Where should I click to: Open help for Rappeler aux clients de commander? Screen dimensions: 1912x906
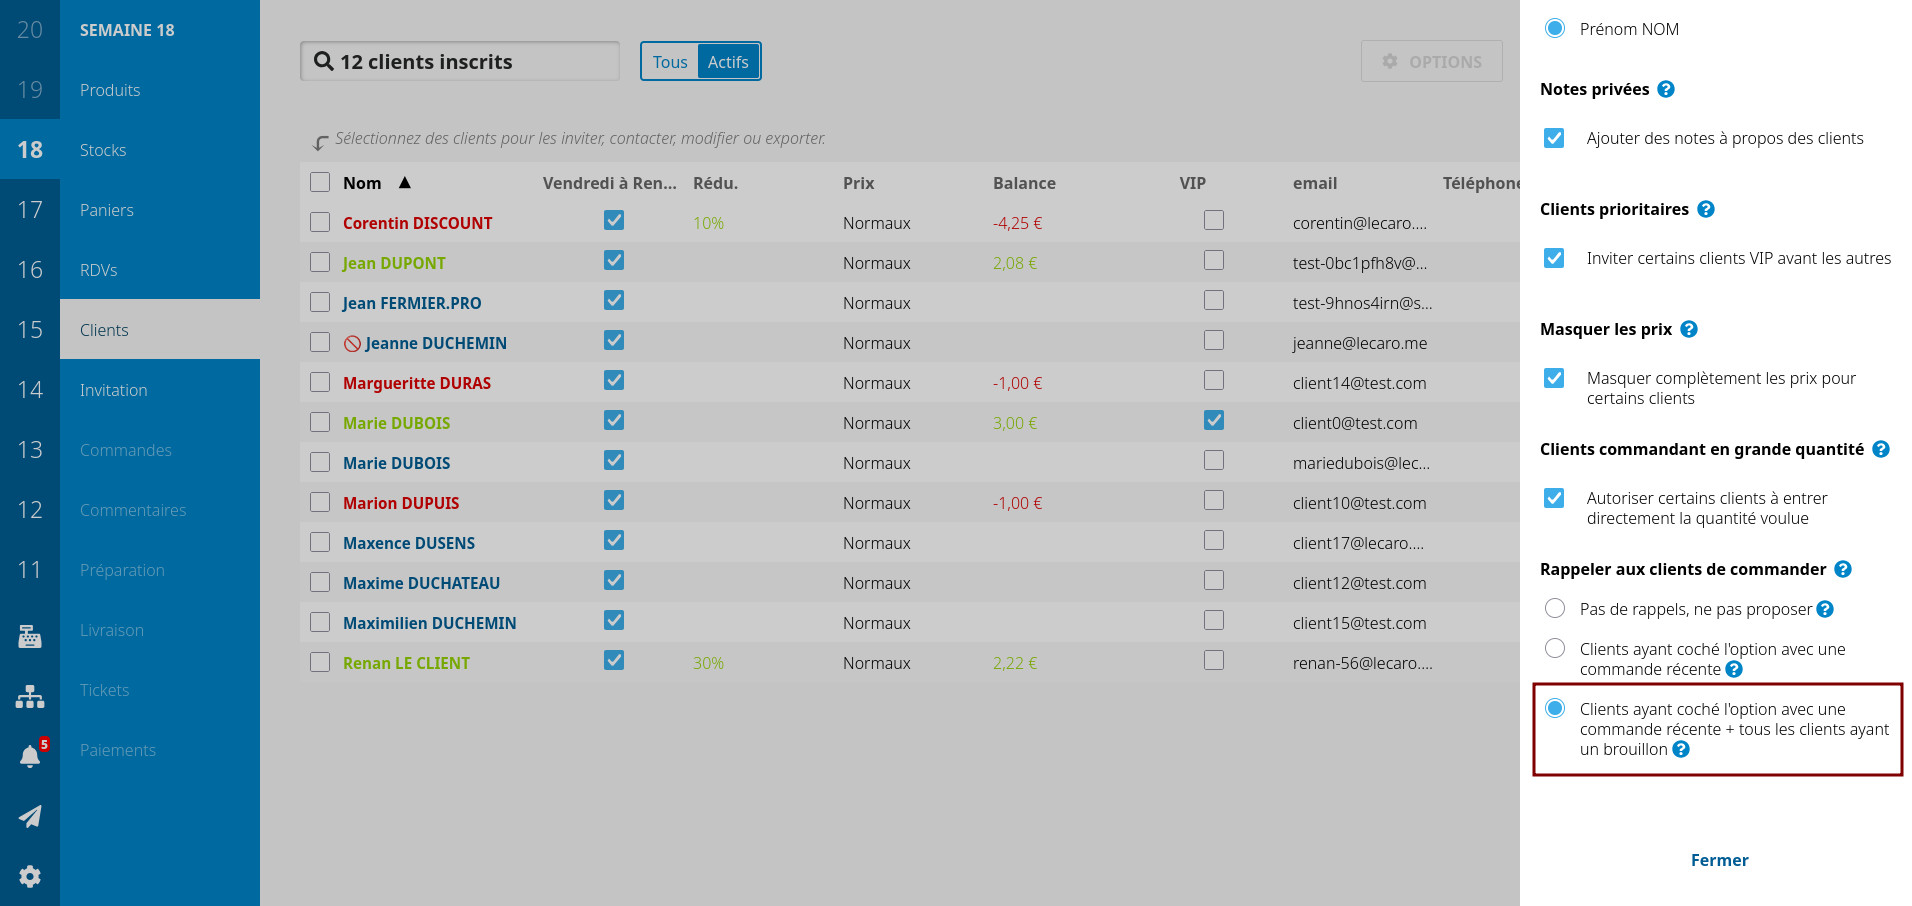pyautogui.click(x=1843, y=569)
